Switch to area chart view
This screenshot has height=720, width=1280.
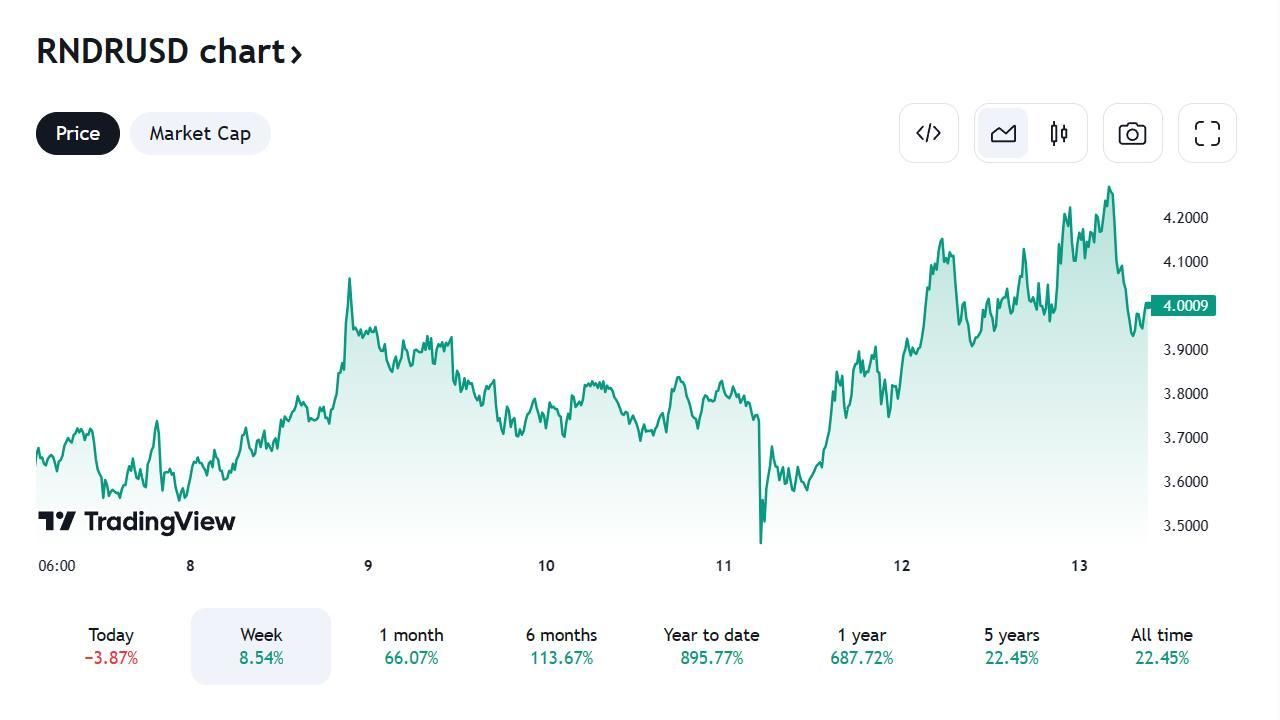click(x=1003, y=133)
